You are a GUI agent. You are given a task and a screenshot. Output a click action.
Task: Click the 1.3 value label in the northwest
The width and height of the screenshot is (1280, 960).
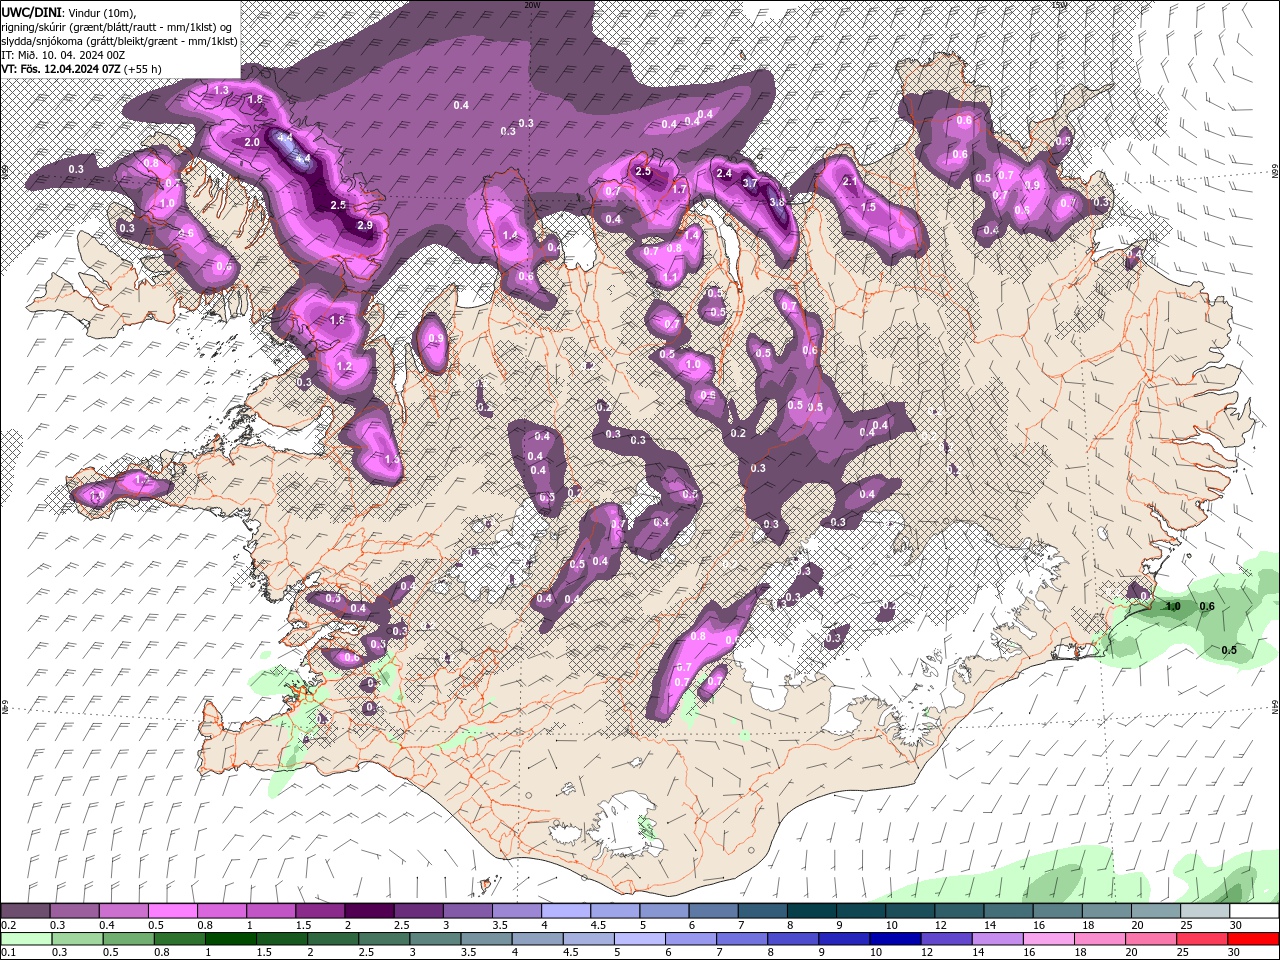click(222, 90)
